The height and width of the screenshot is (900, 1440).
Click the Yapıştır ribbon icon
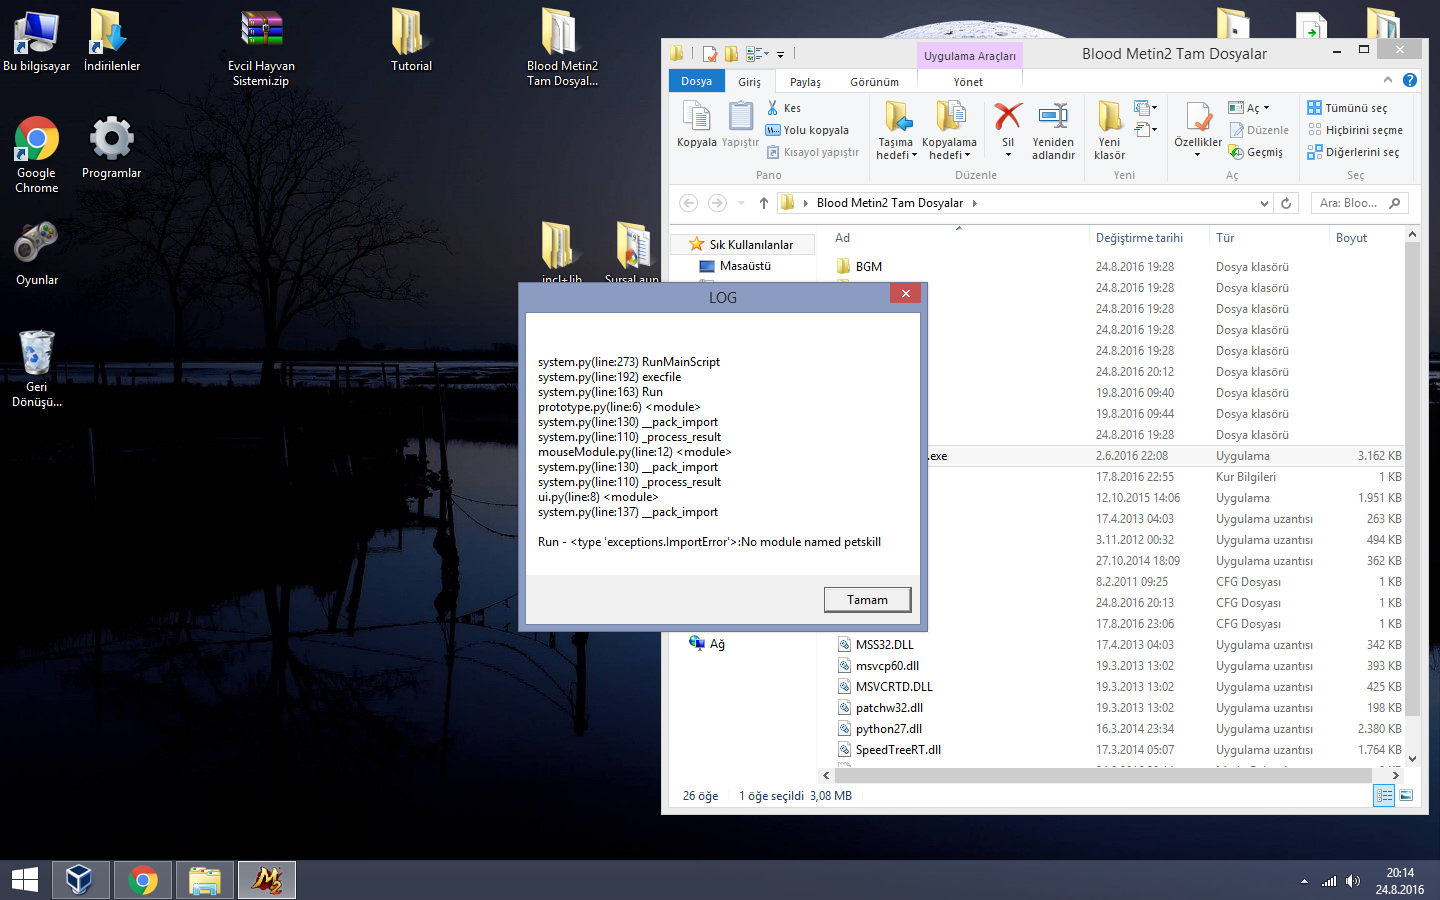[740, 125]
